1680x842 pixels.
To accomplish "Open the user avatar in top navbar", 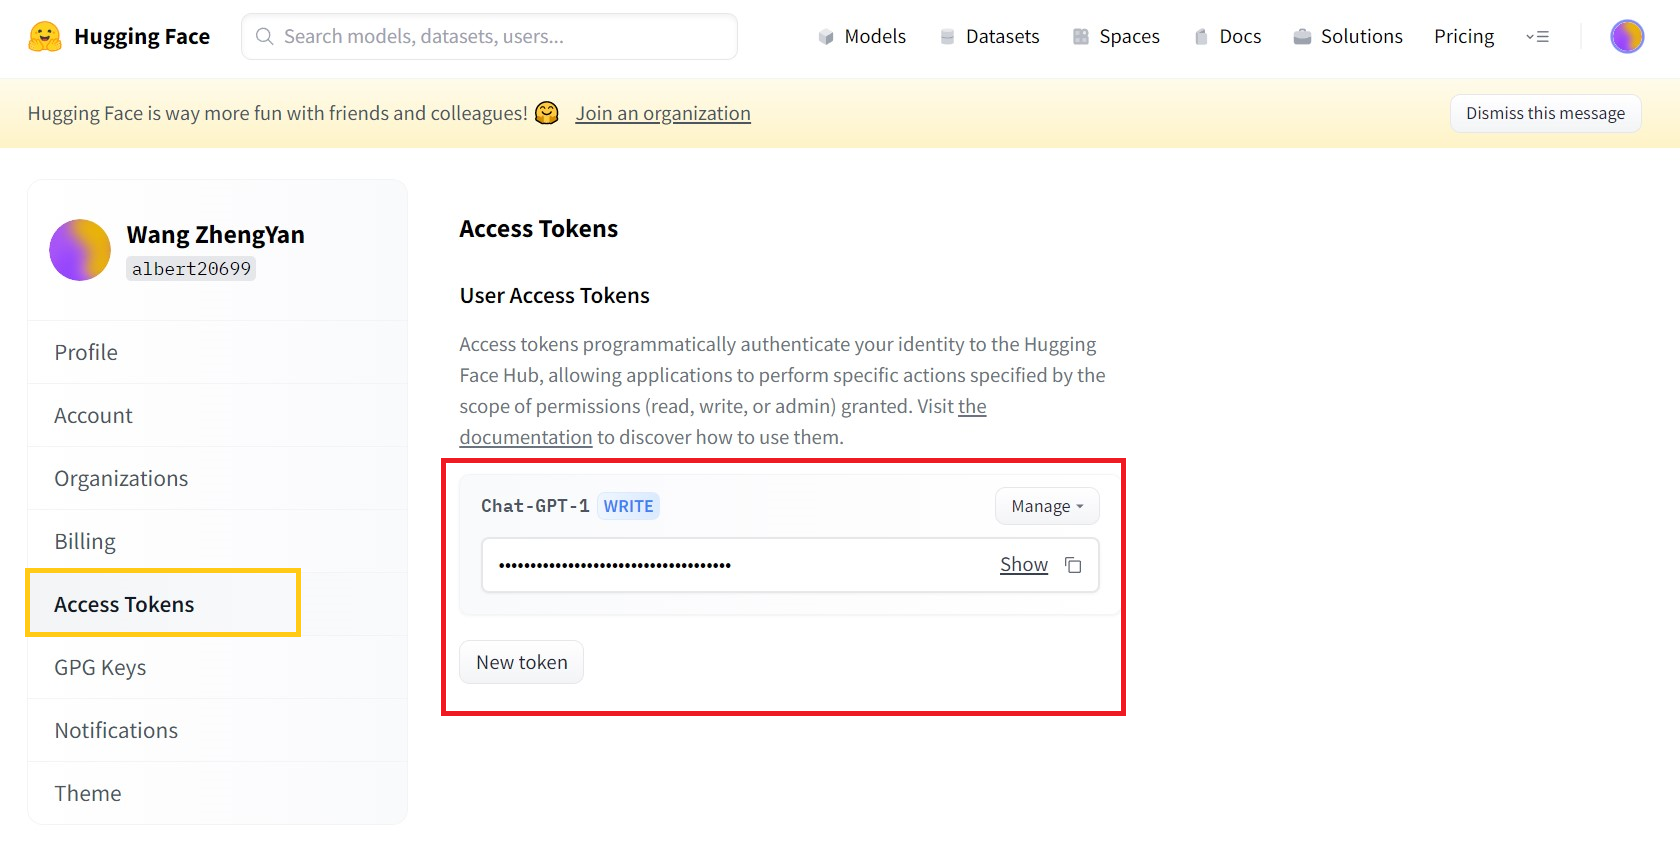I will coord(1627,37).
